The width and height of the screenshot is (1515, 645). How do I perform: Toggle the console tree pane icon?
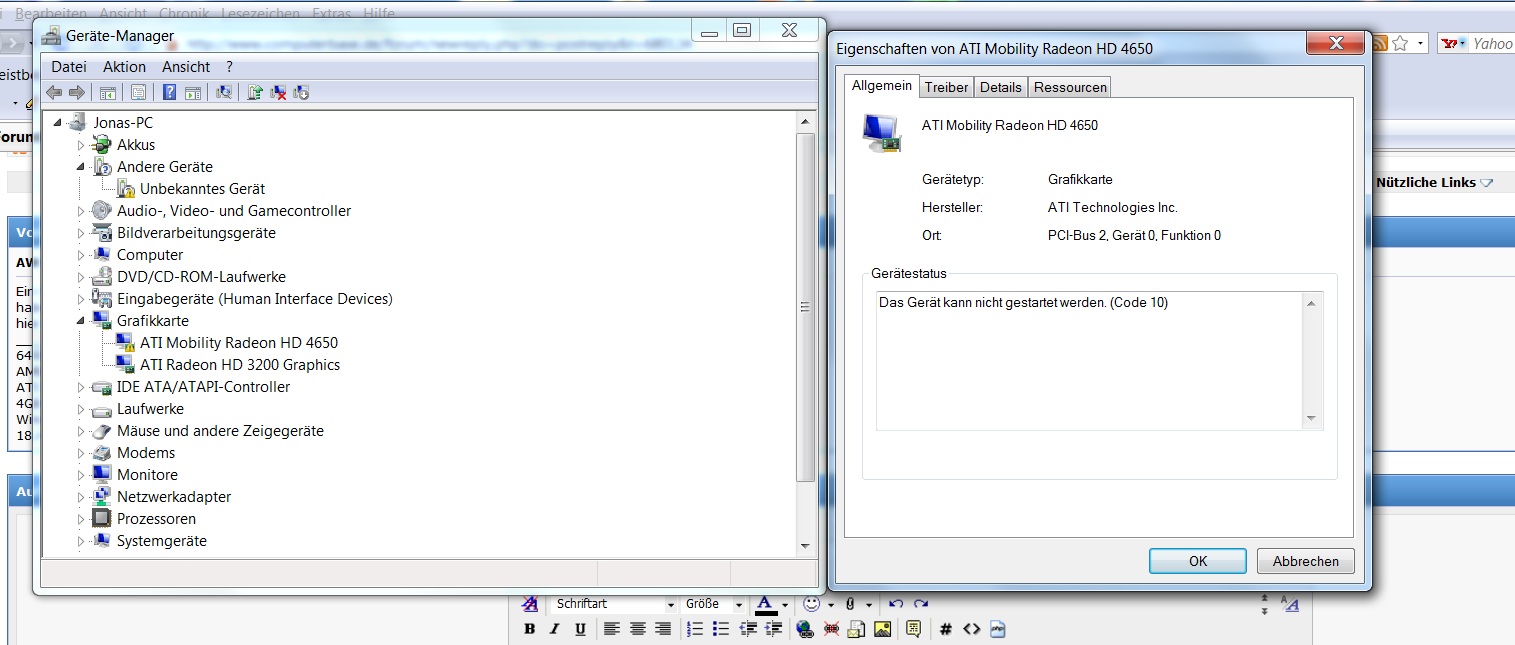coord(108,93)
